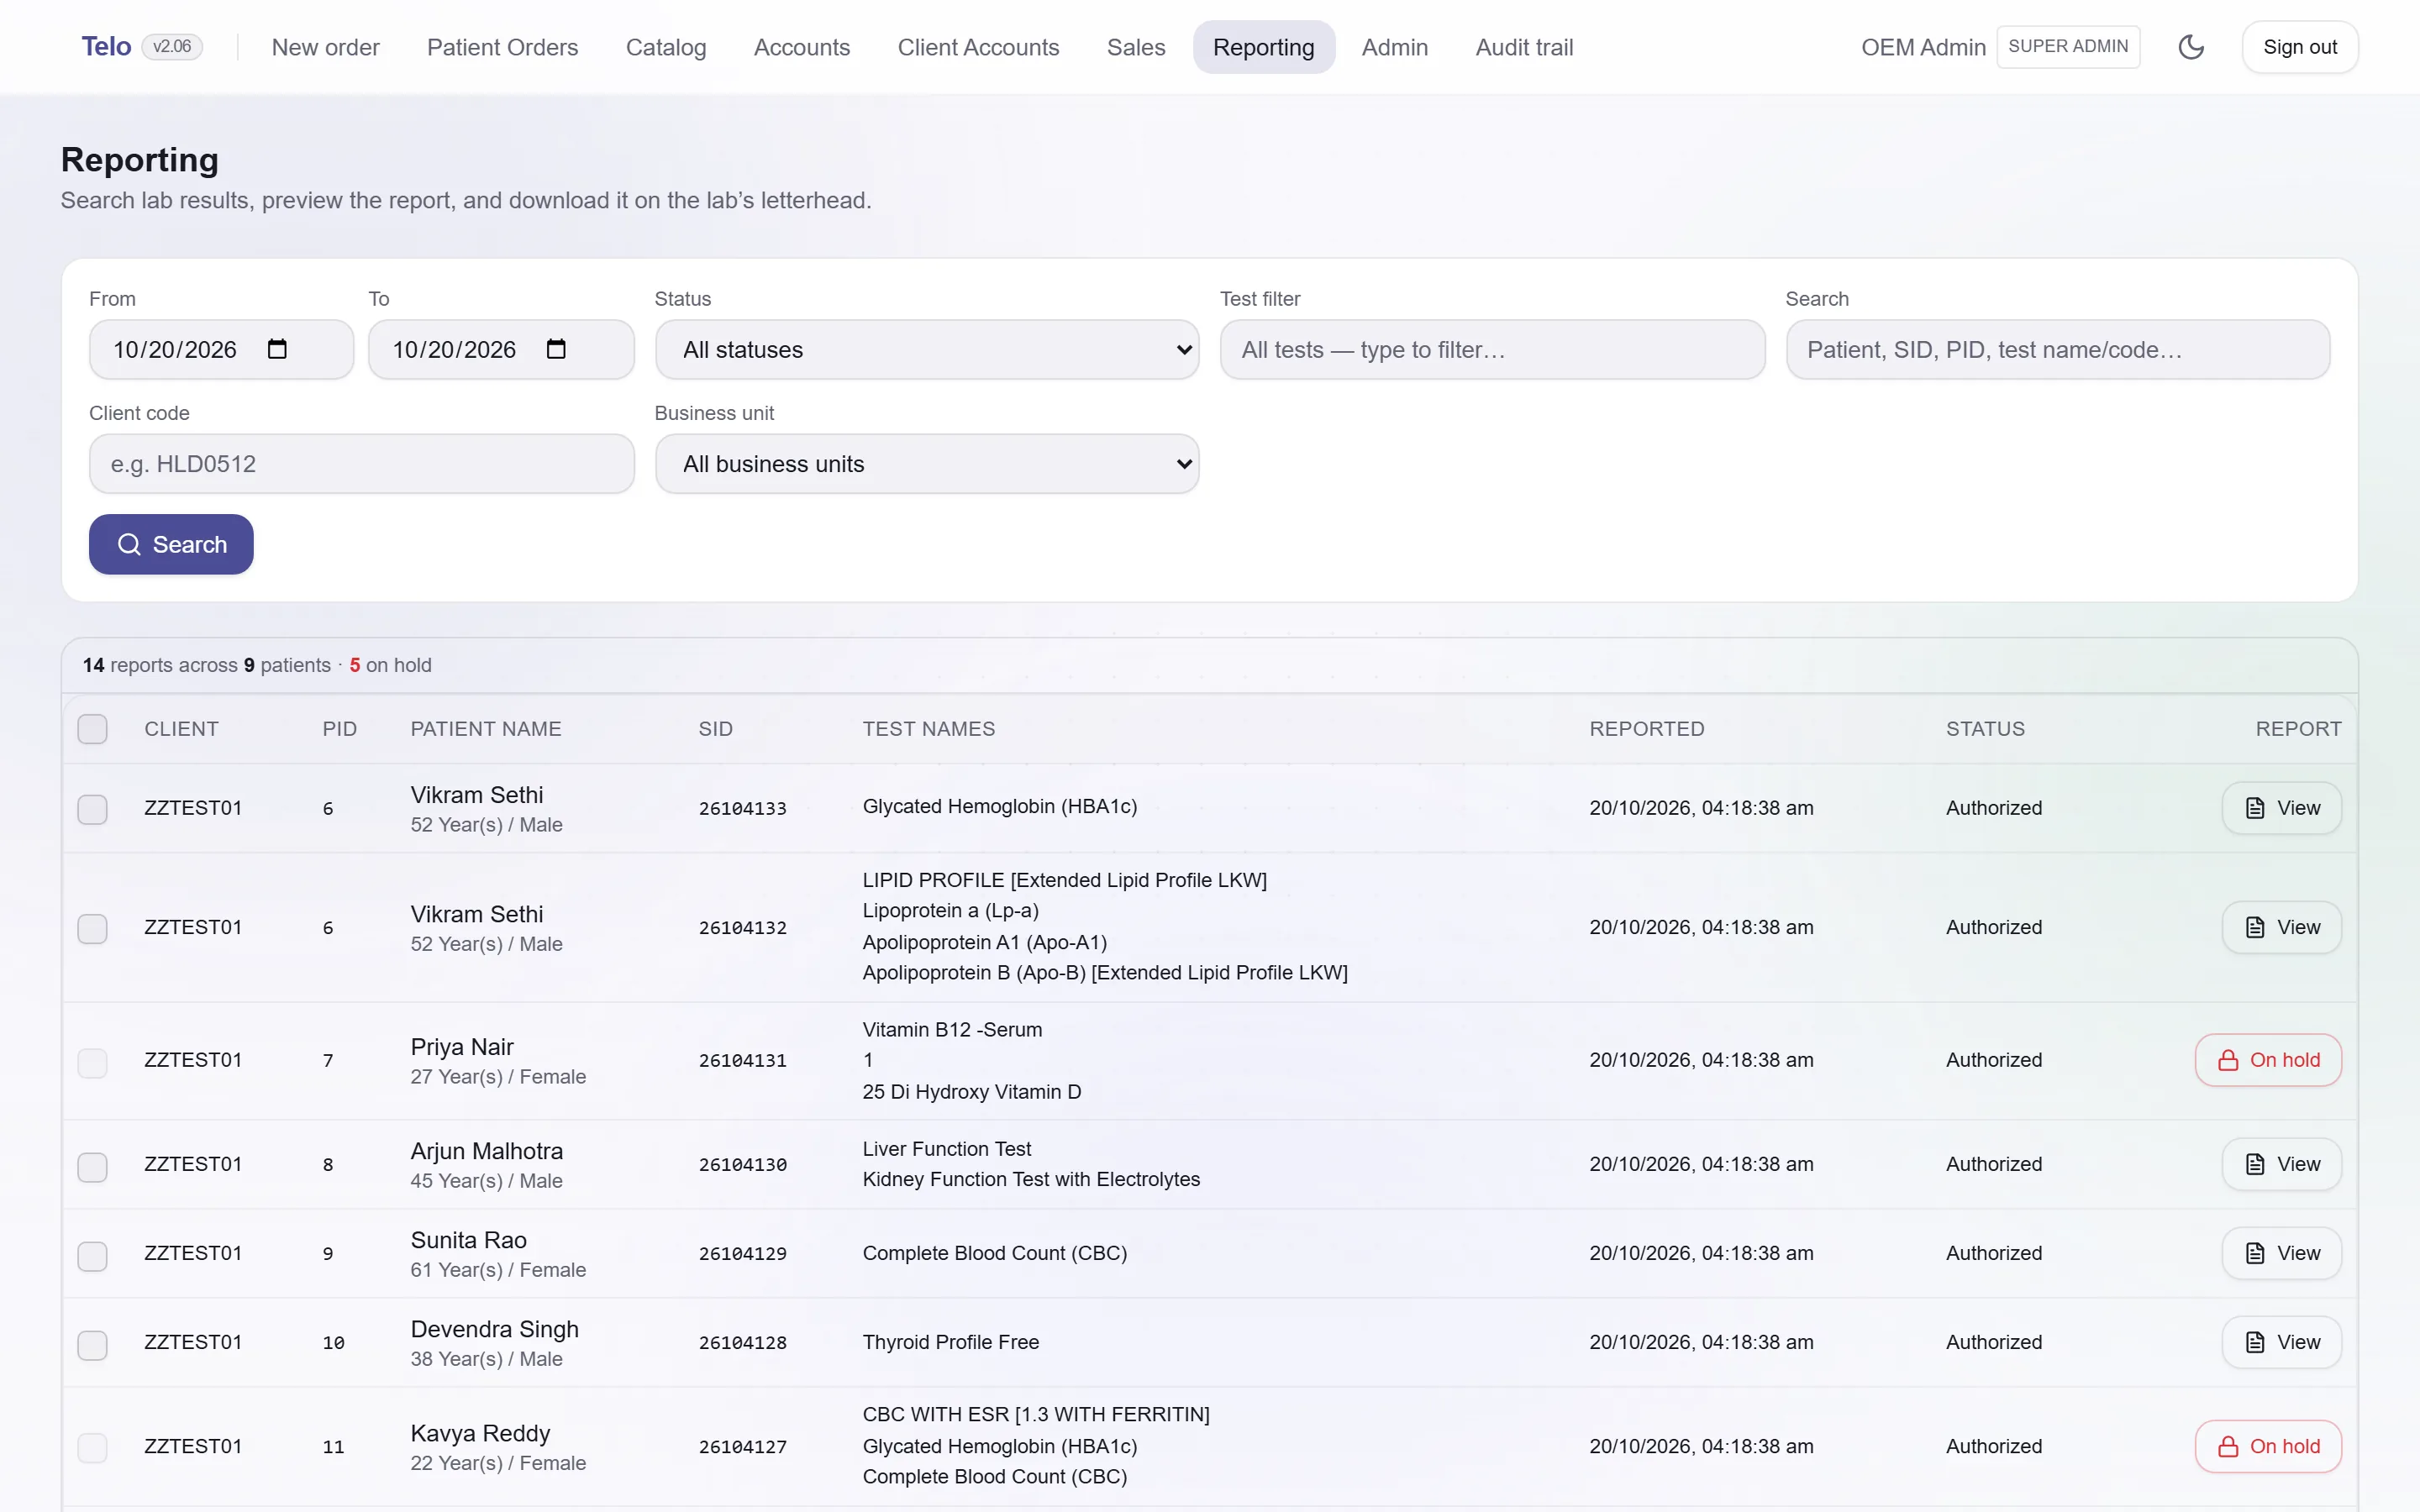Open the To date calendar picker icon
This screenshot has height=1512, width=2420.
(556, 349)
